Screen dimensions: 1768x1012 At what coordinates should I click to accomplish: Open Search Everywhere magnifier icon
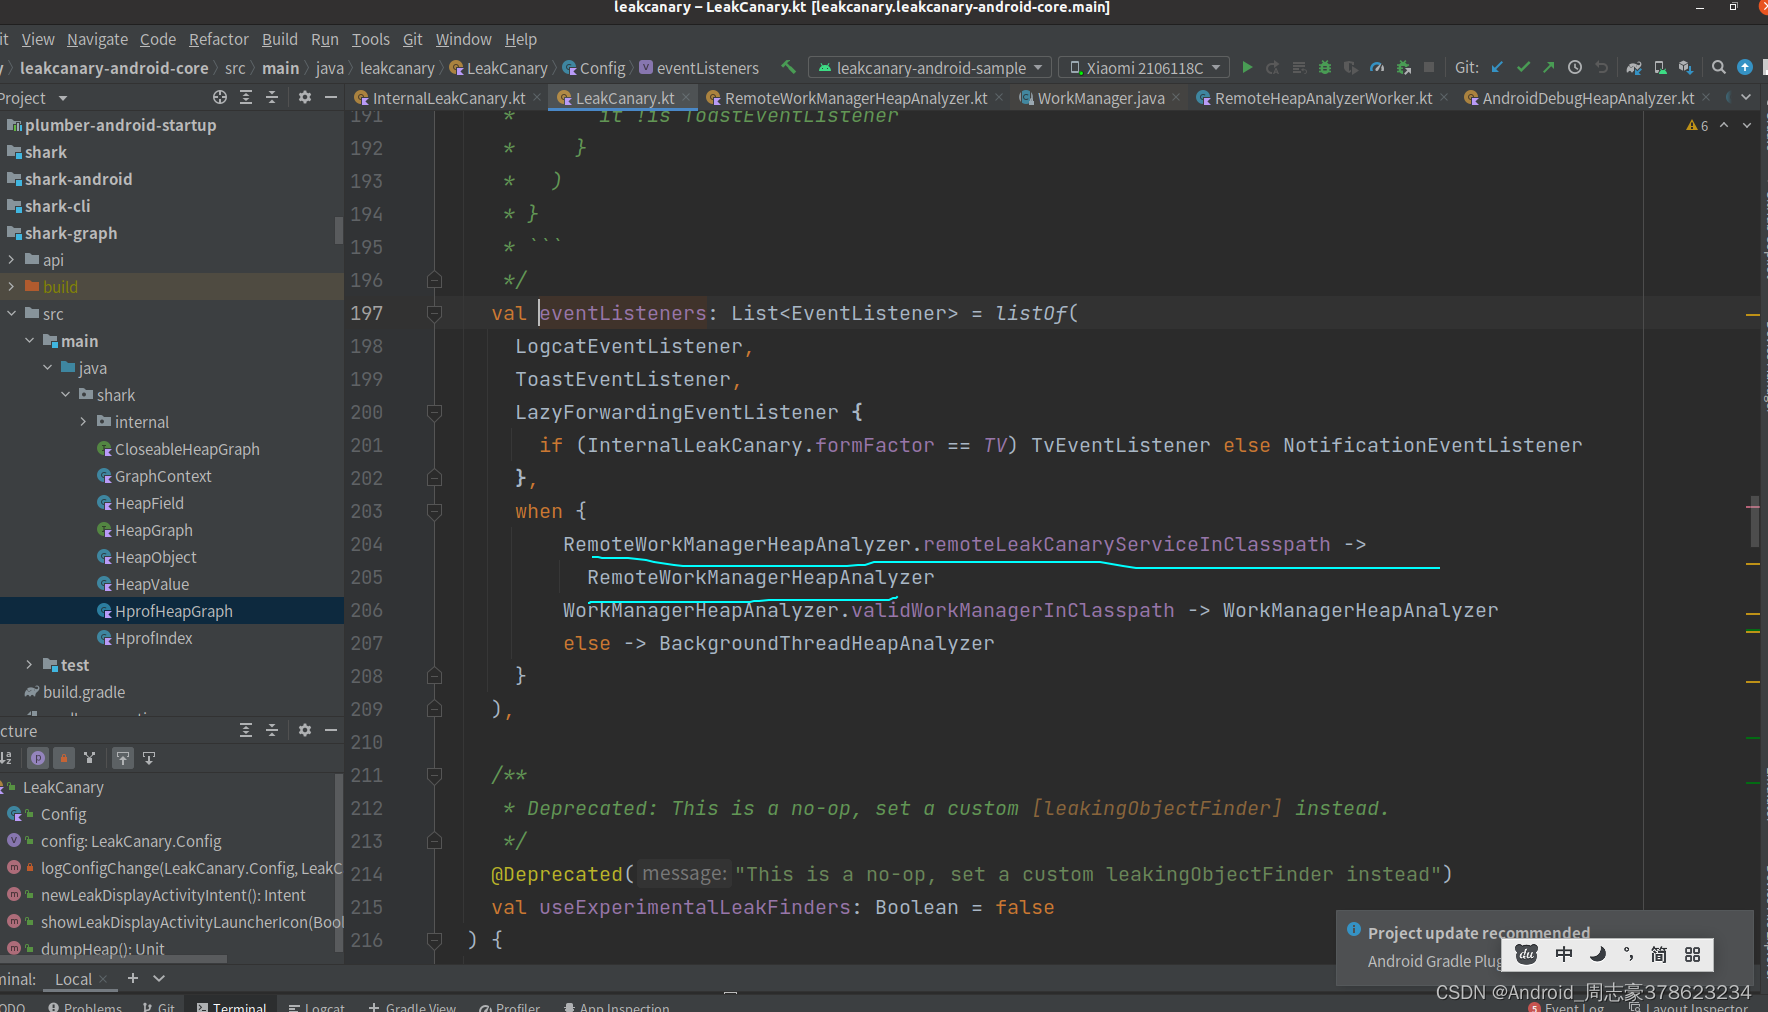click(1719, 68)
